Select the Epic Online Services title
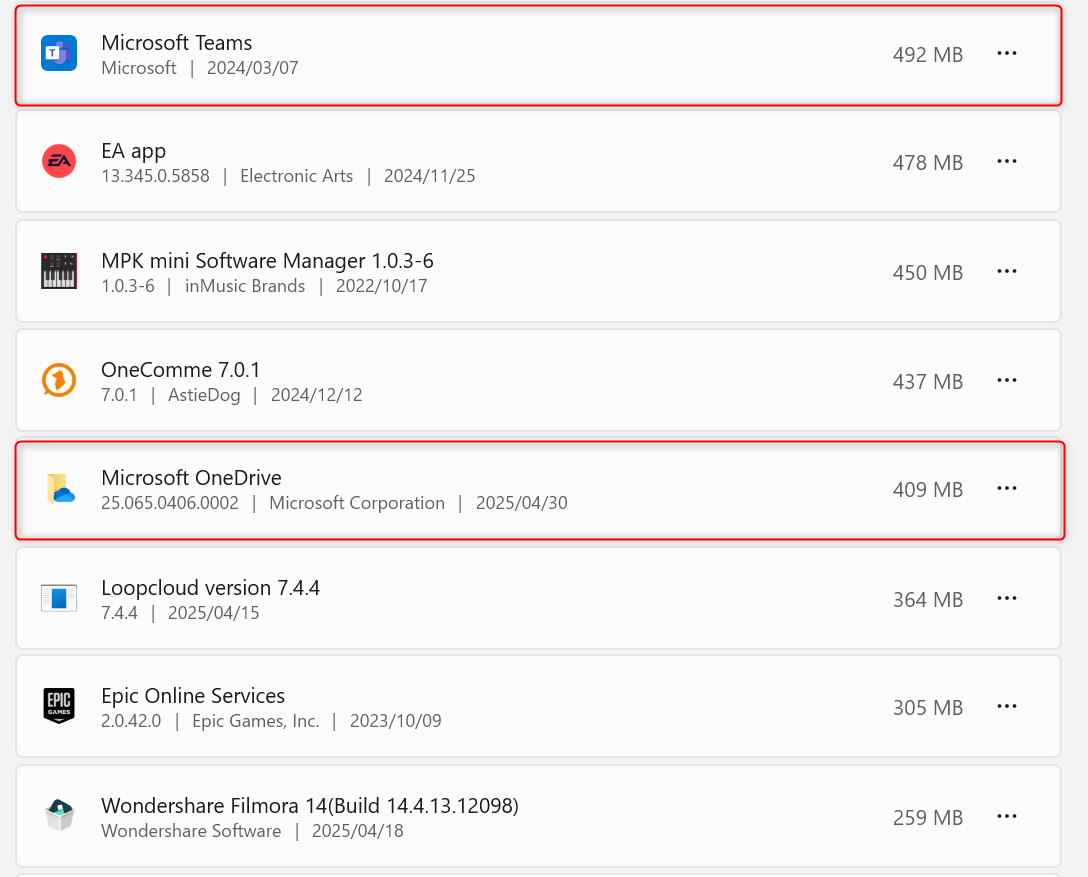 coord(193,696)
